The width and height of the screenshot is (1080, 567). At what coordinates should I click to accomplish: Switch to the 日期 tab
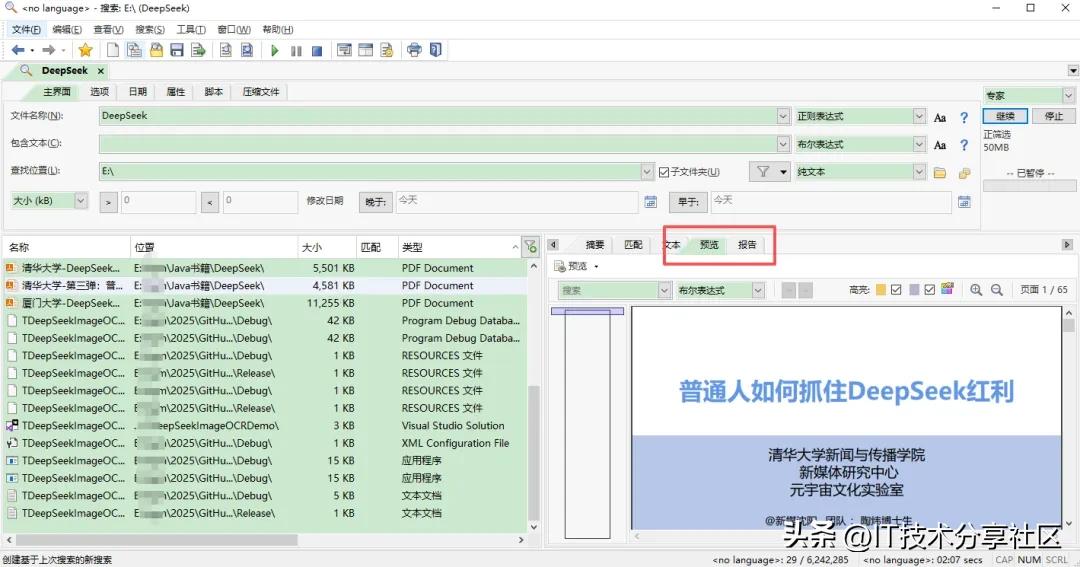click(138, 92)
